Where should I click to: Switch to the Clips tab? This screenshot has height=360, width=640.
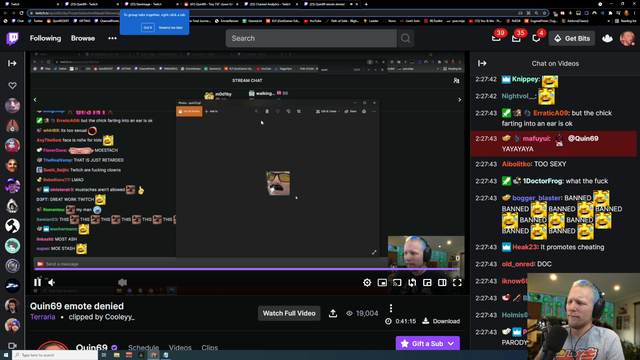coord(209,348)
